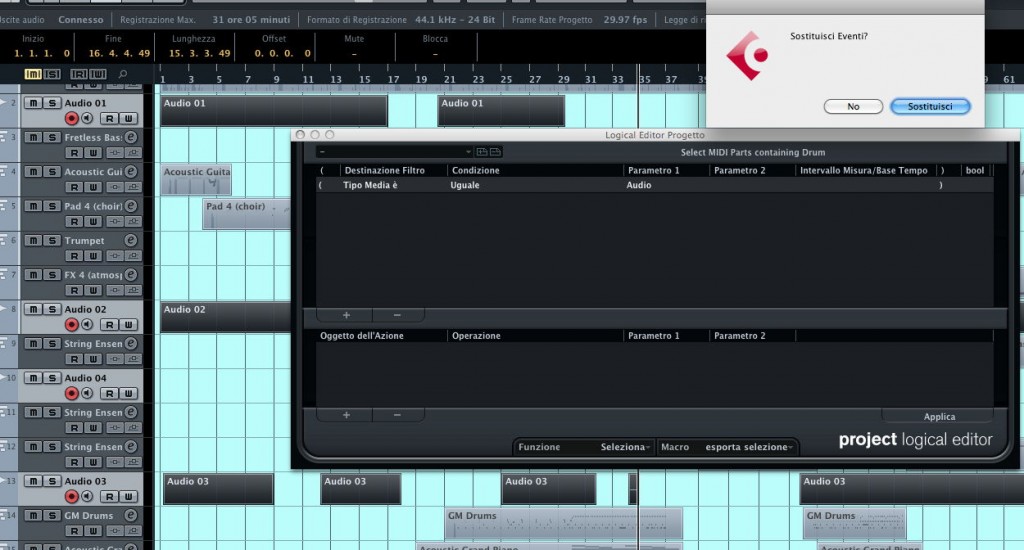
Task: Click ruler at bar 29
Action: pos(564,79)
